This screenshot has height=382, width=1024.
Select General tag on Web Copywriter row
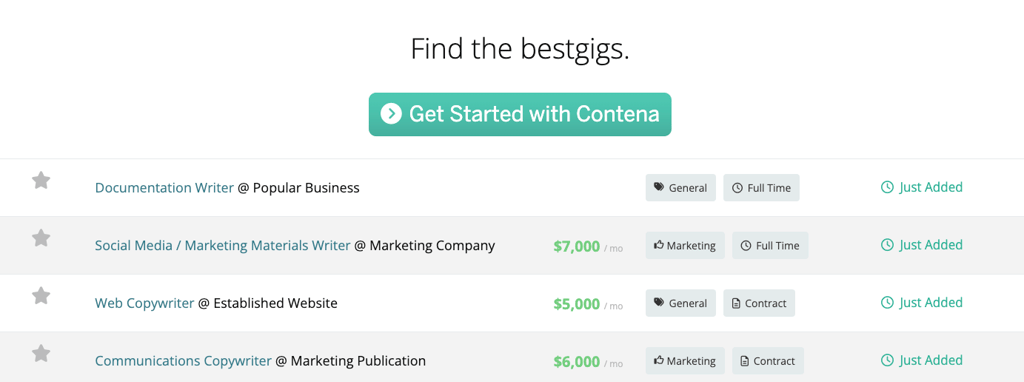click(680, 303)
